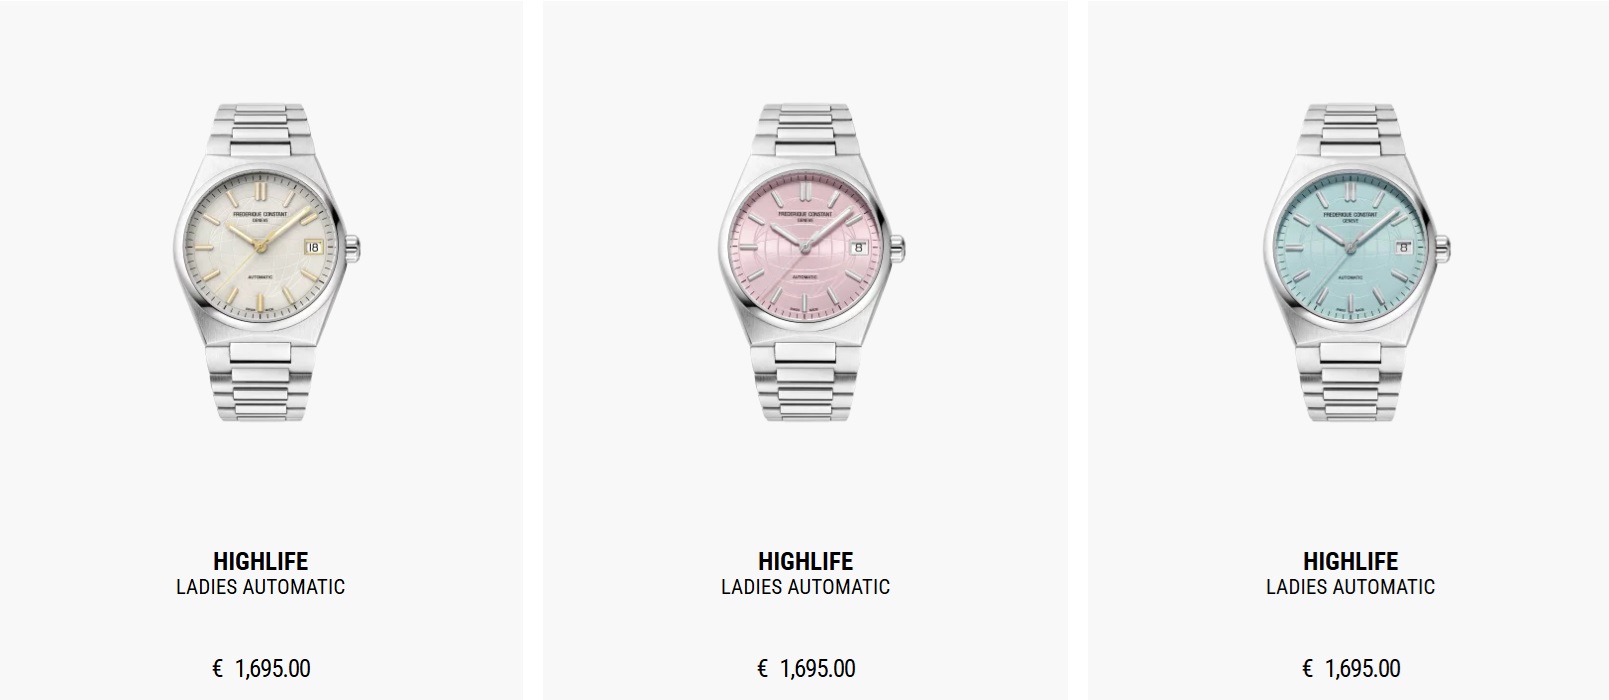1609x700 pixels.
Task: Click HIGHLIFE title under the blue dial watch
Action: click(1351, 561)
